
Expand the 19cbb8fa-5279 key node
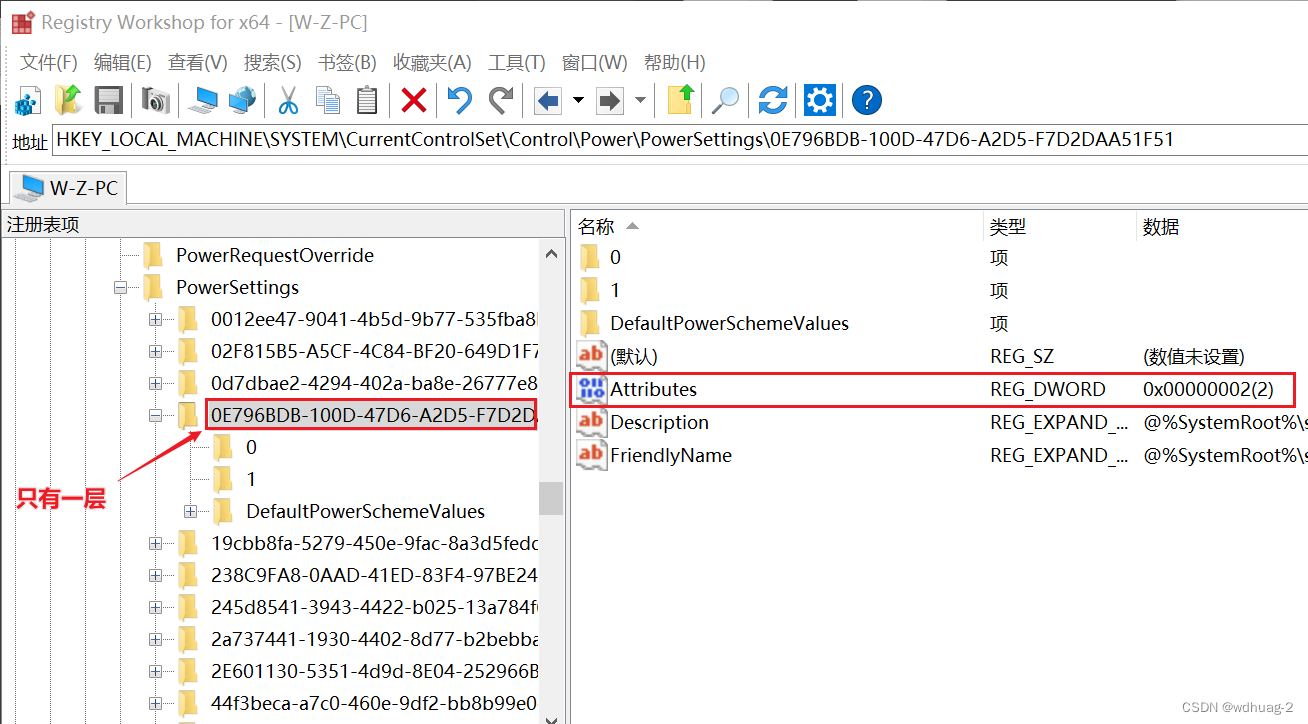(x=155, y=543)
